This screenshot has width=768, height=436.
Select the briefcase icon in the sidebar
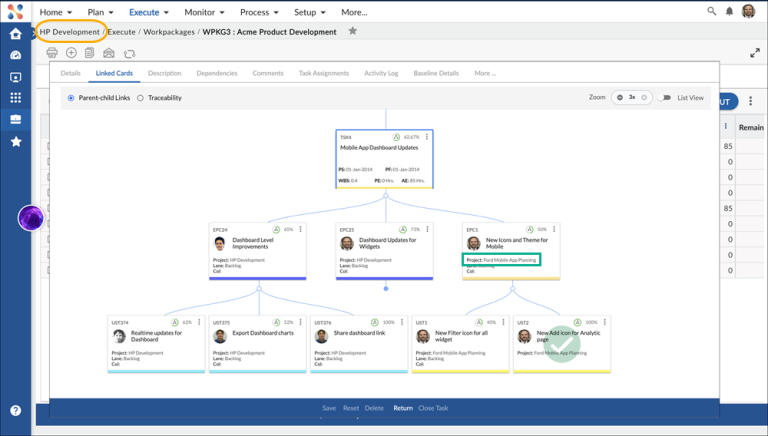16,119
